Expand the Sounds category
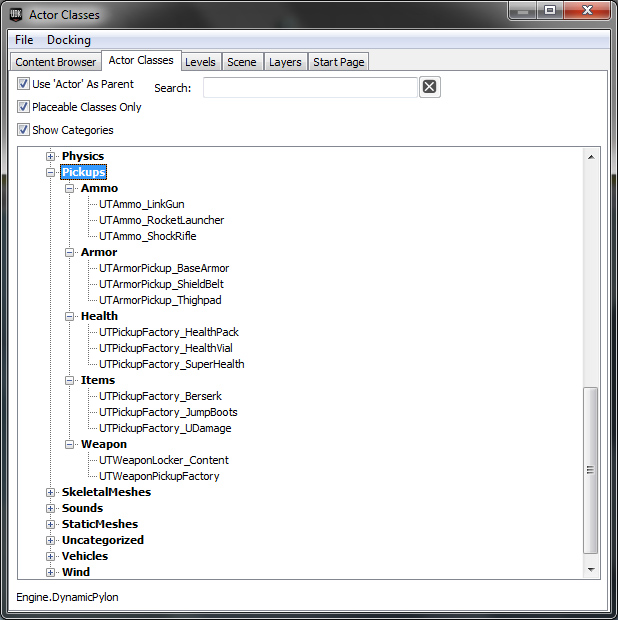618x620 pixels. pyautogui.click(x=50, y=508)
